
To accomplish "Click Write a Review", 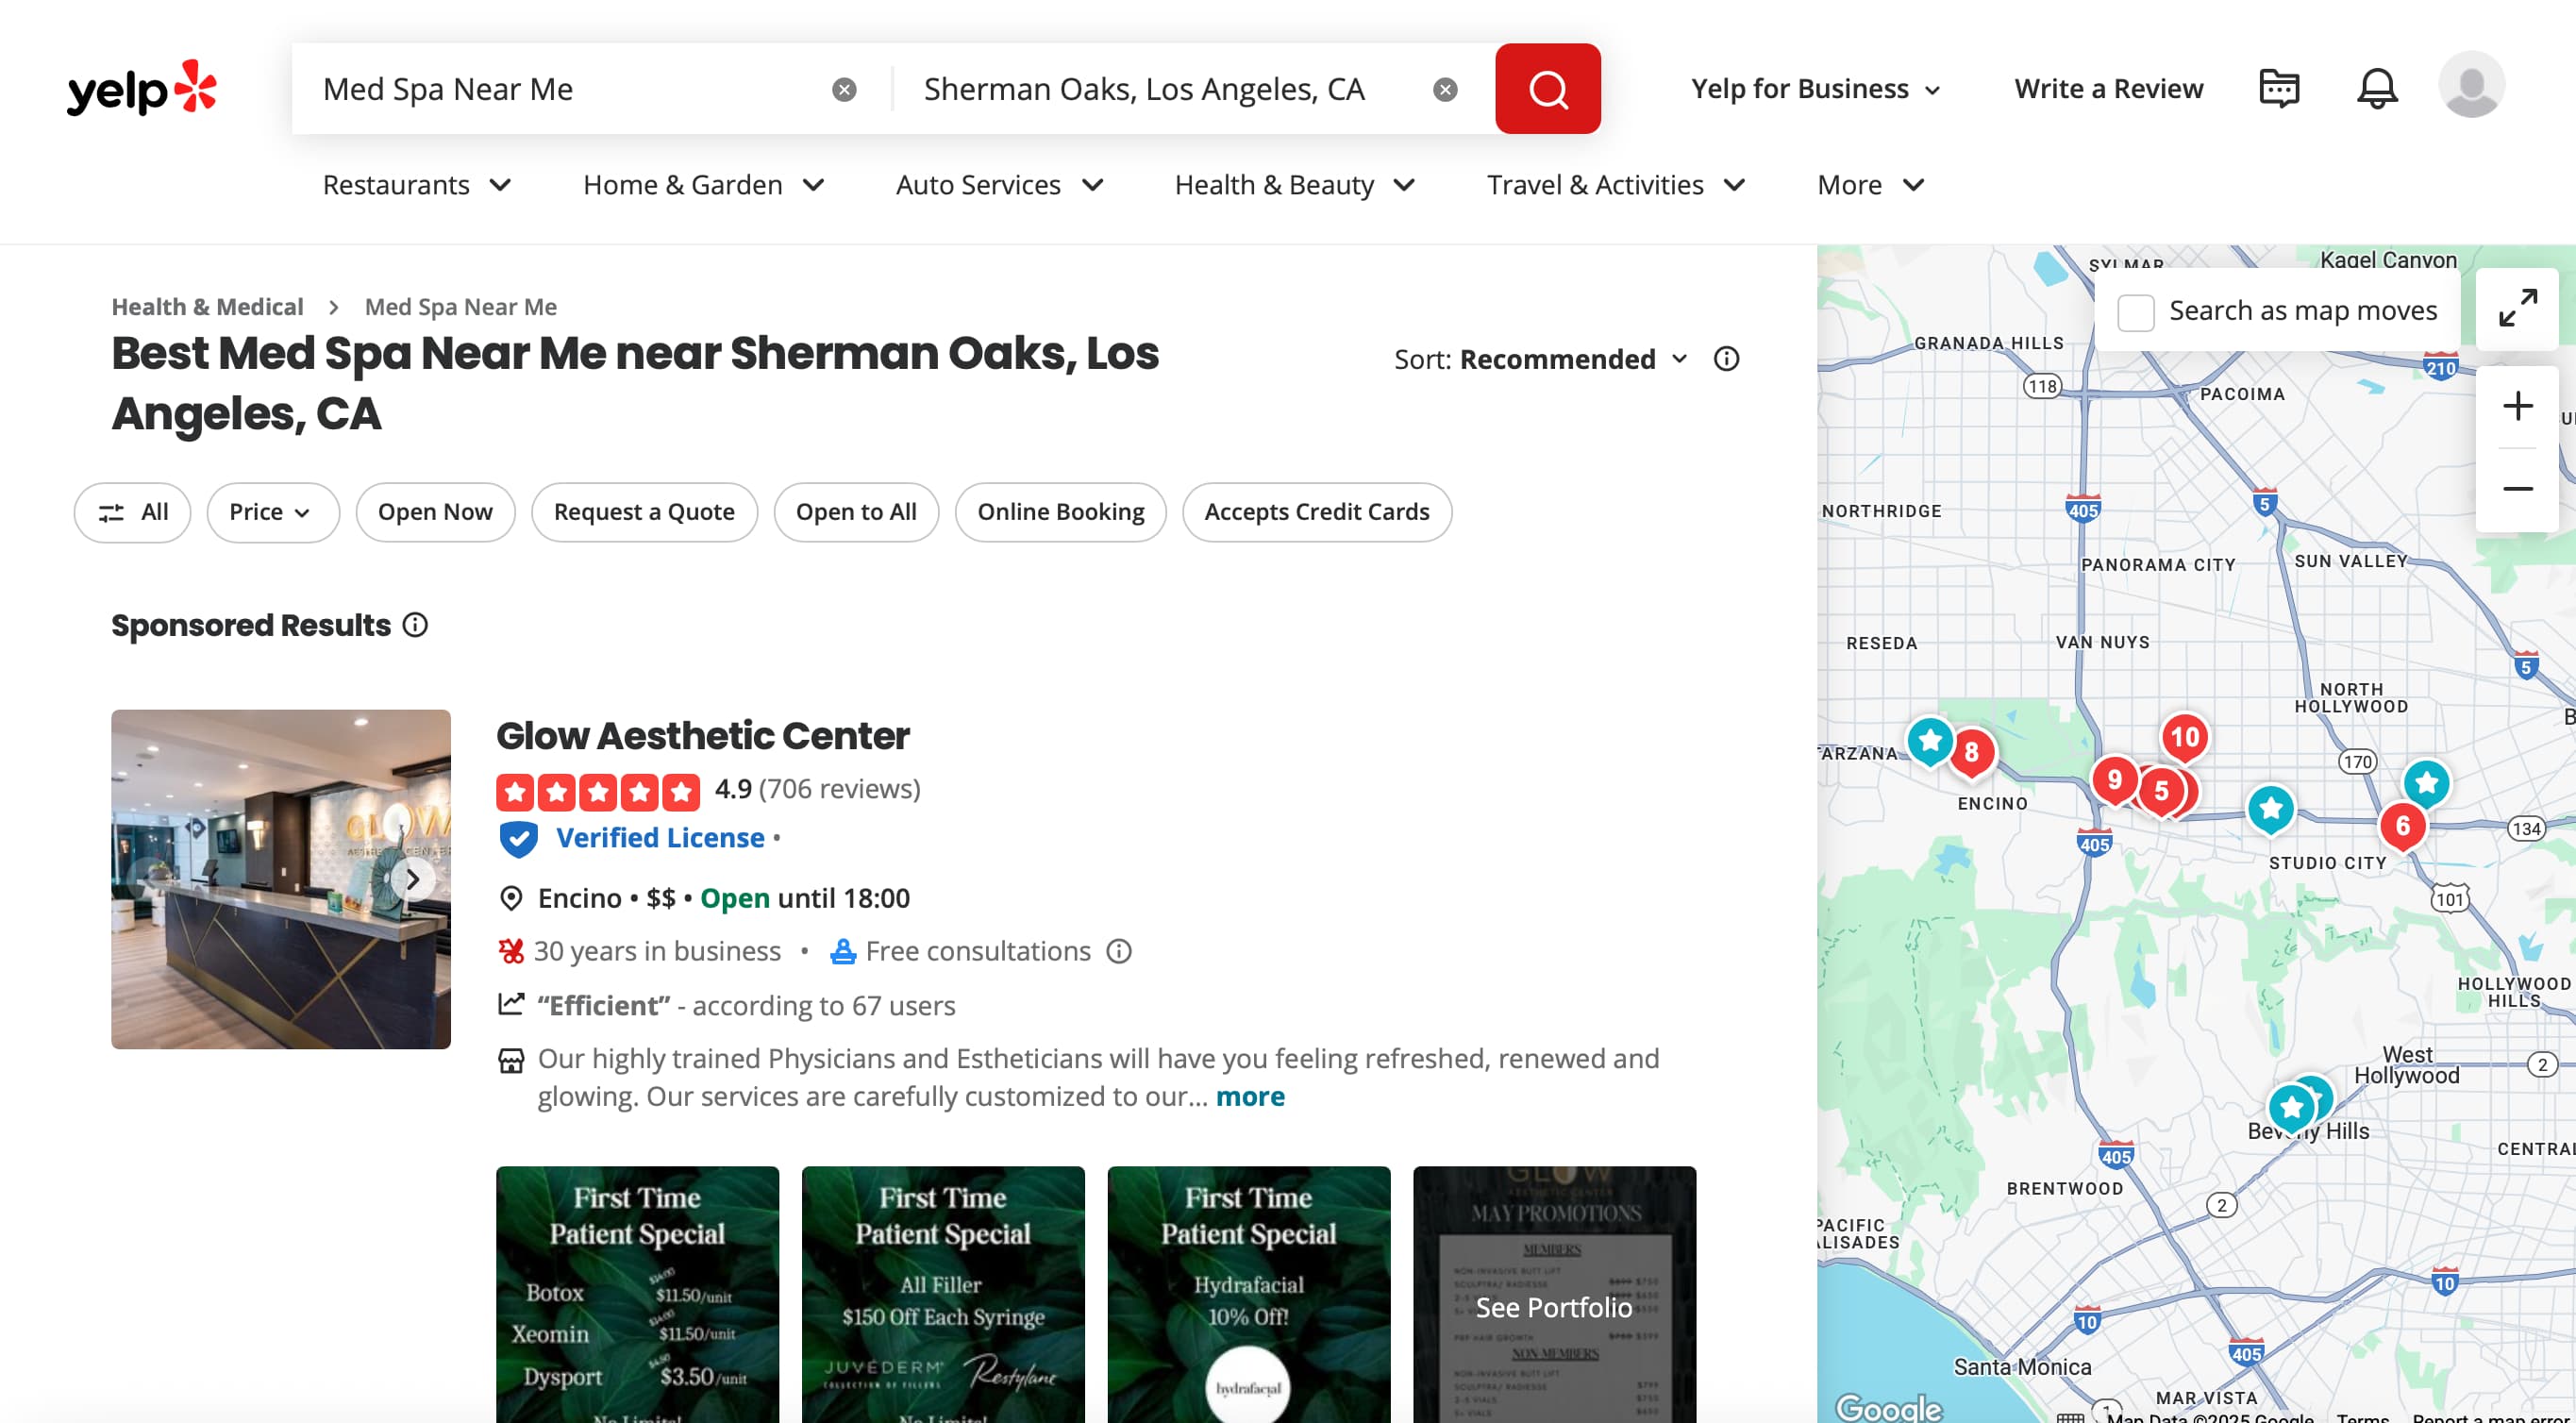I will (x=2108, y=89).
